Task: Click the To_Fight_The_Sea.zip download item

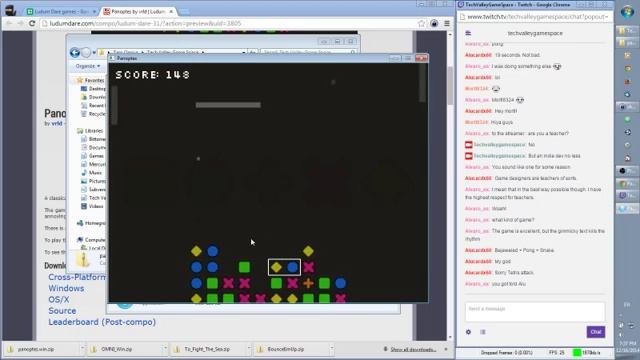Action: (x=207, y=349)
